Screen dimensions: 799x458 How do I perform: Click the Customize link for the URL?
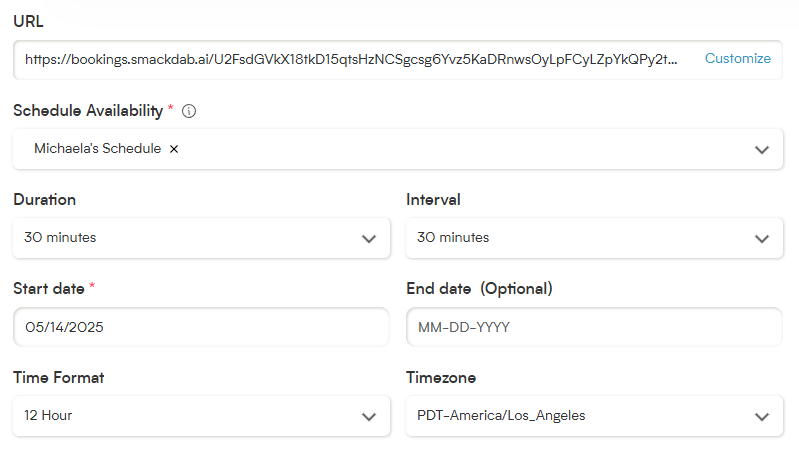coord(737,59)
